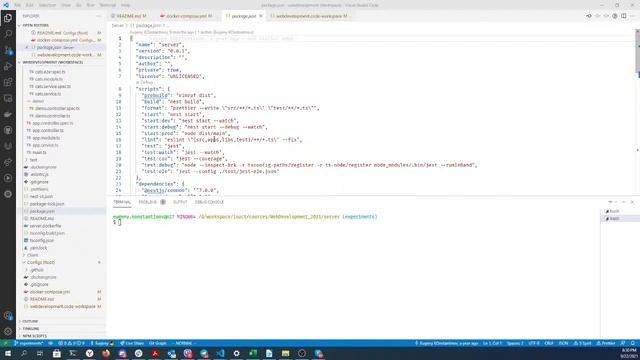This screenshot has height=360, width=640.
Task: Open the Manage gear in activity bar
Action: [x=8, y=331]
